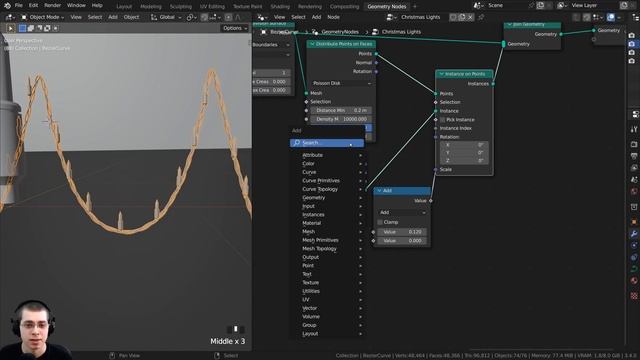Choose the set-new selection mode icon
The height and width of the screenshot is (360, 640).
point(22,28)
